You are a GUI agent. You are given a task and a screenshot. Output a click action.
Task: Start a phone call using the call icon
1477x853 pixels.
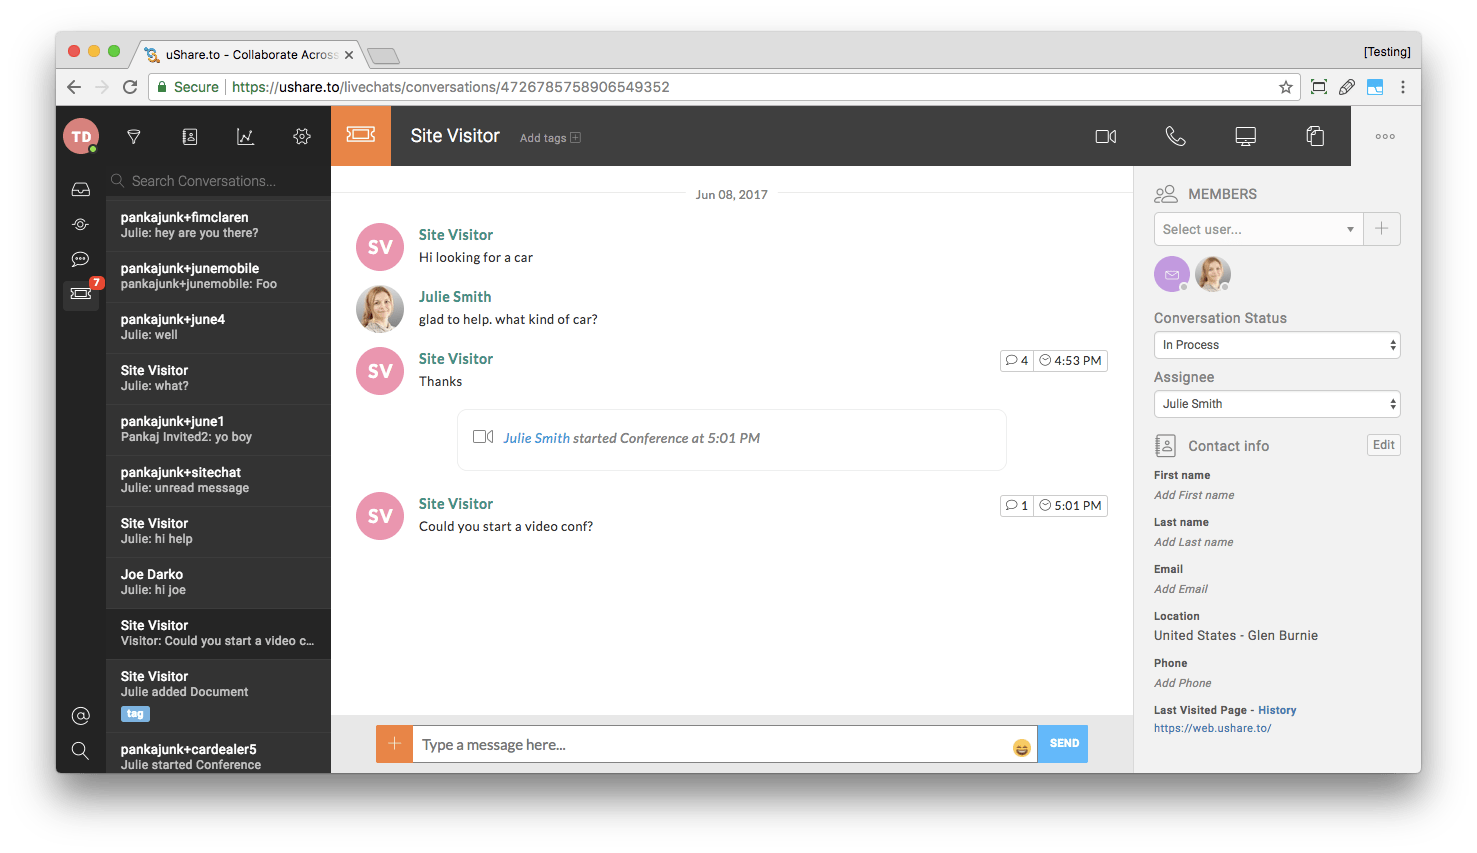tap(1175, 136)
